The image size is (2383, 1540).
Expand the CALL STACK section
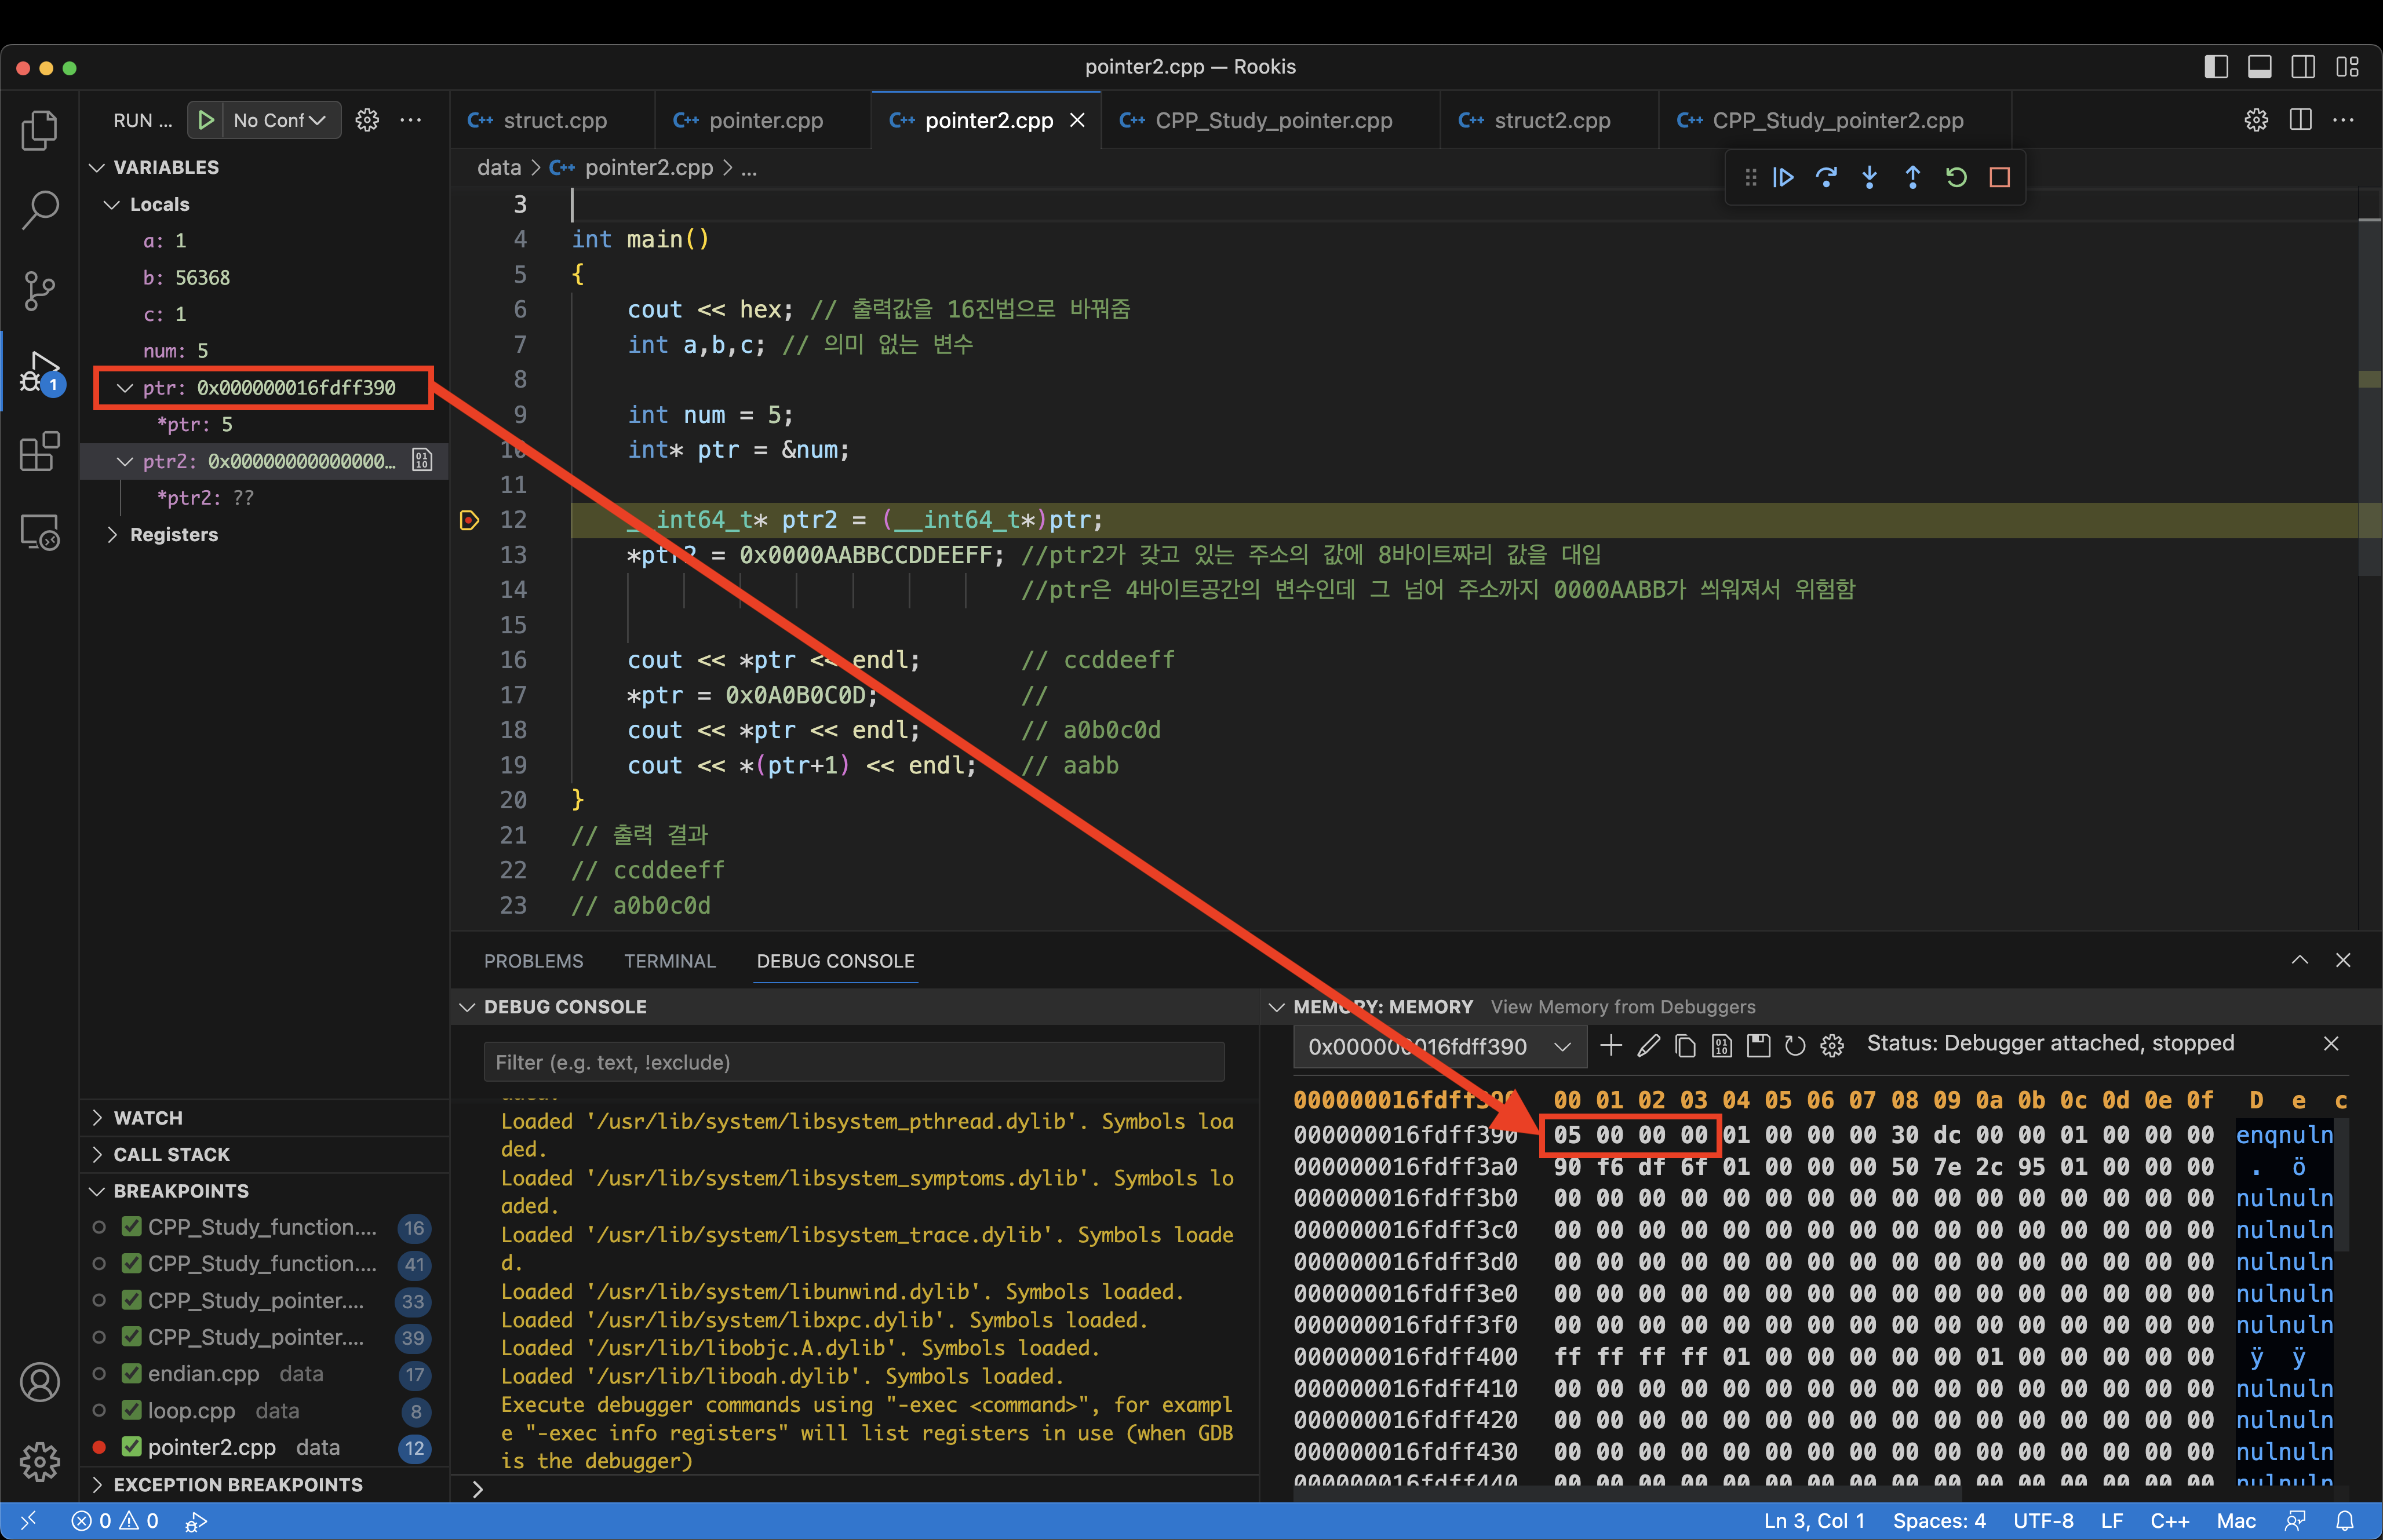(97, 1154)
